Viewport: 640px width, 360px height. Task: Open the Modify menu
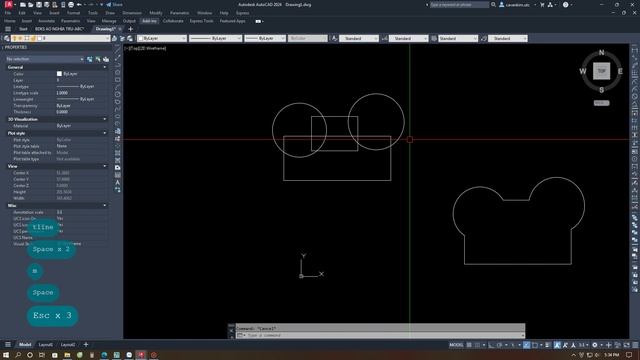tap(156, 13)
